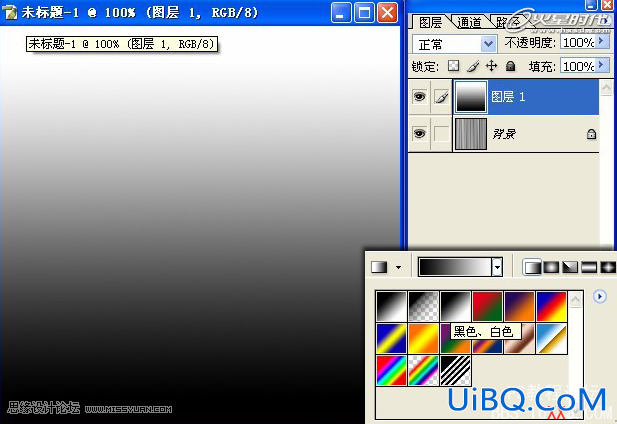
Task: Open the opacity slider arrow
Action: coord(602,41)
